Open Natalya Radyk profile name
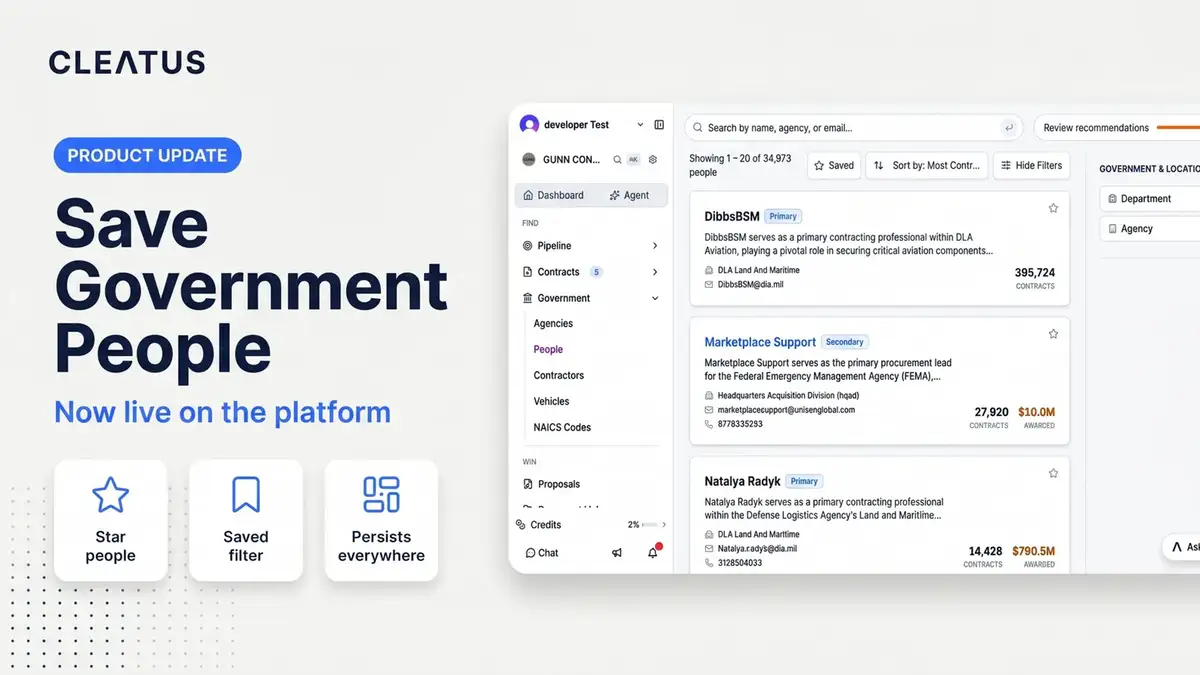Viewport: 1200px width, 675px height. pos(742,481)
